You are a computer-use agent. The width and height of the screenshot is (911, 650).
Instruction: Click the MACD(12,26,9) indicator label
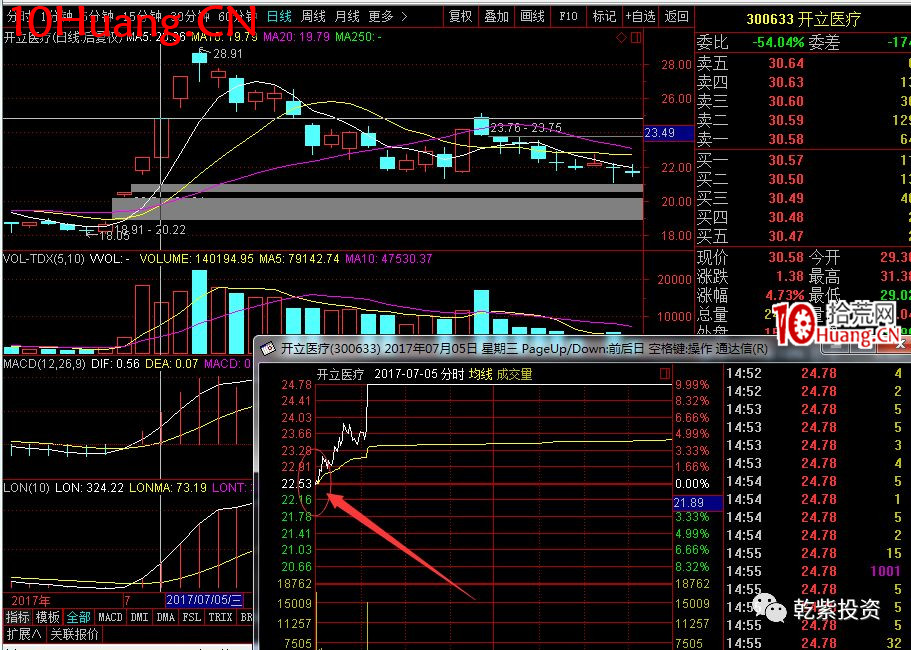tap(45, 364)
